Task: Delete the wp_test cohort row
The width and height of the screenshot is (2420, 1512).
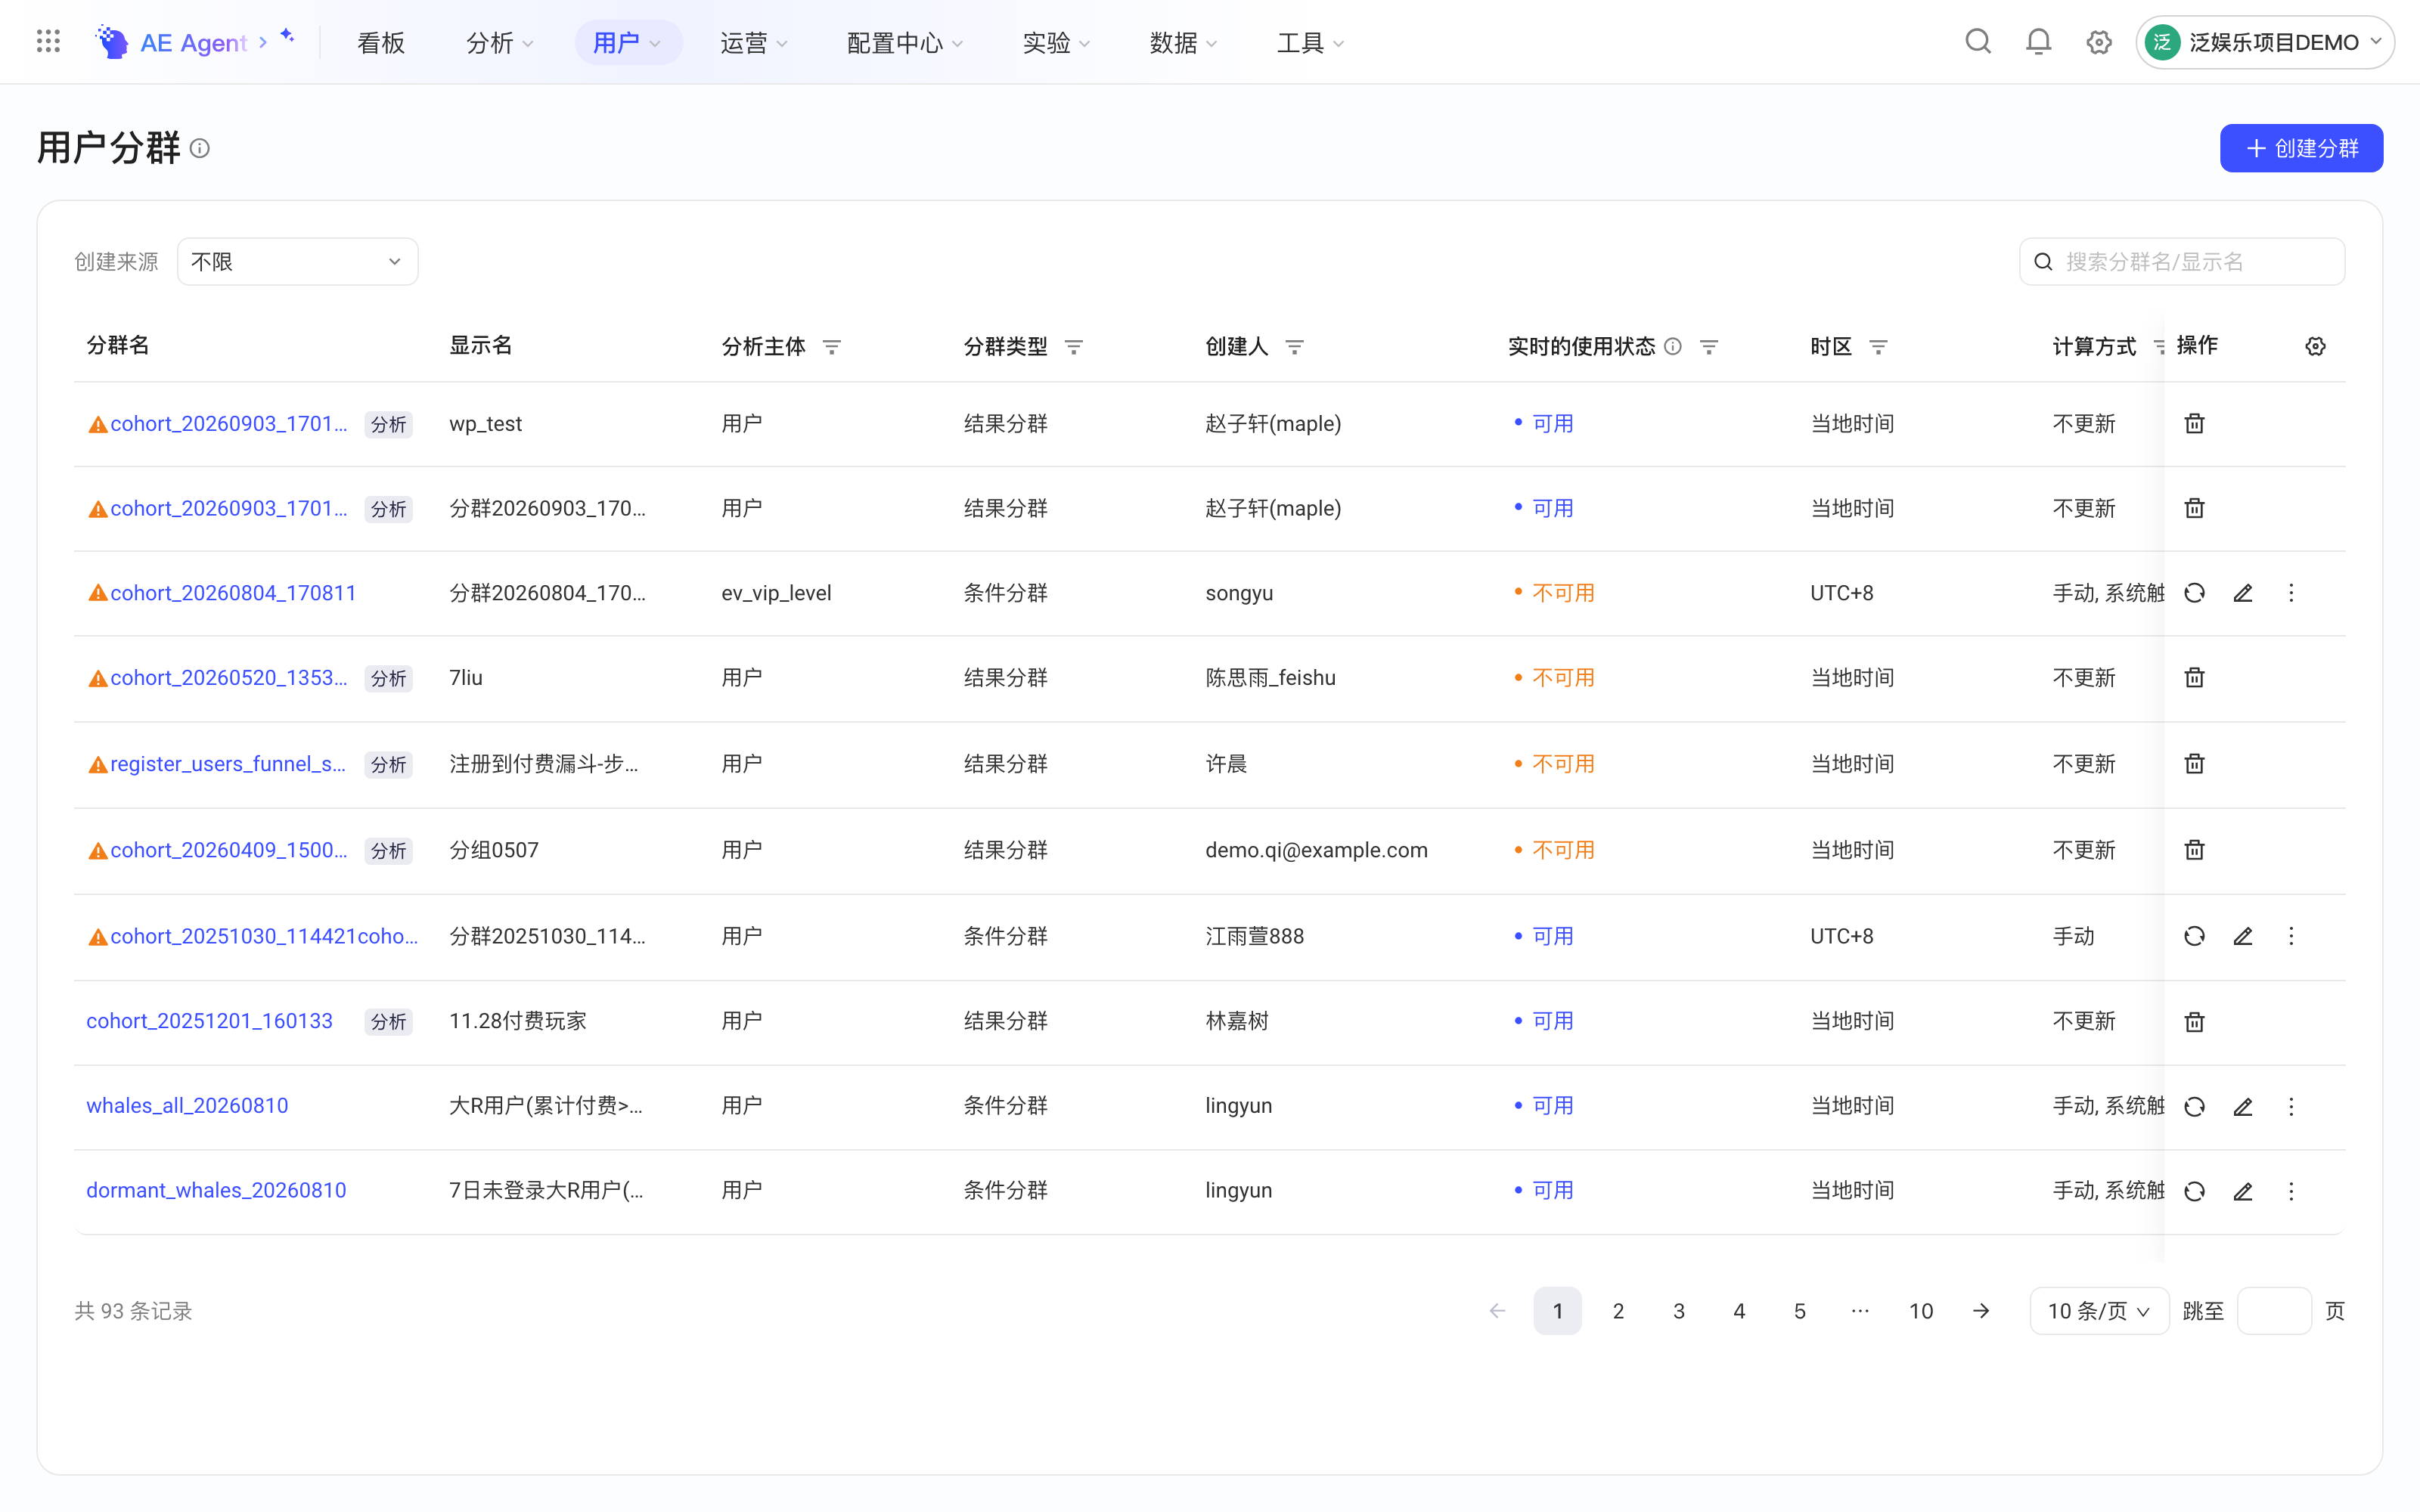Action: click(2194, 424)
